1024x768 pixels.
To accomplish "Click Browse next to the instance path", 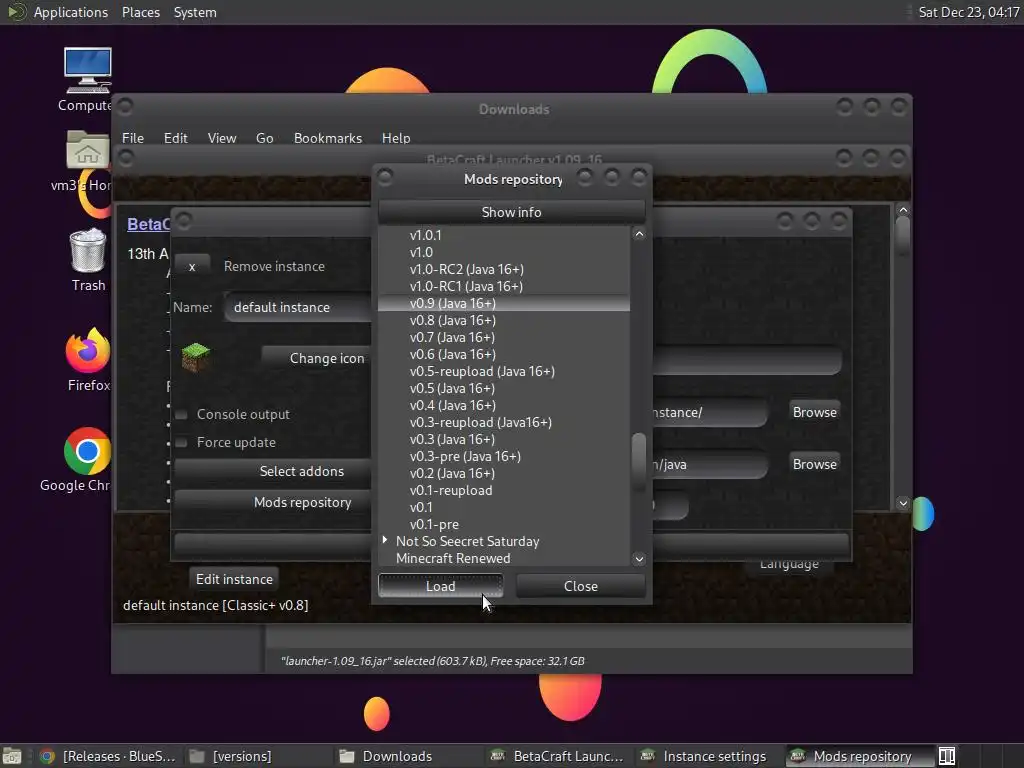I will 814,412.
